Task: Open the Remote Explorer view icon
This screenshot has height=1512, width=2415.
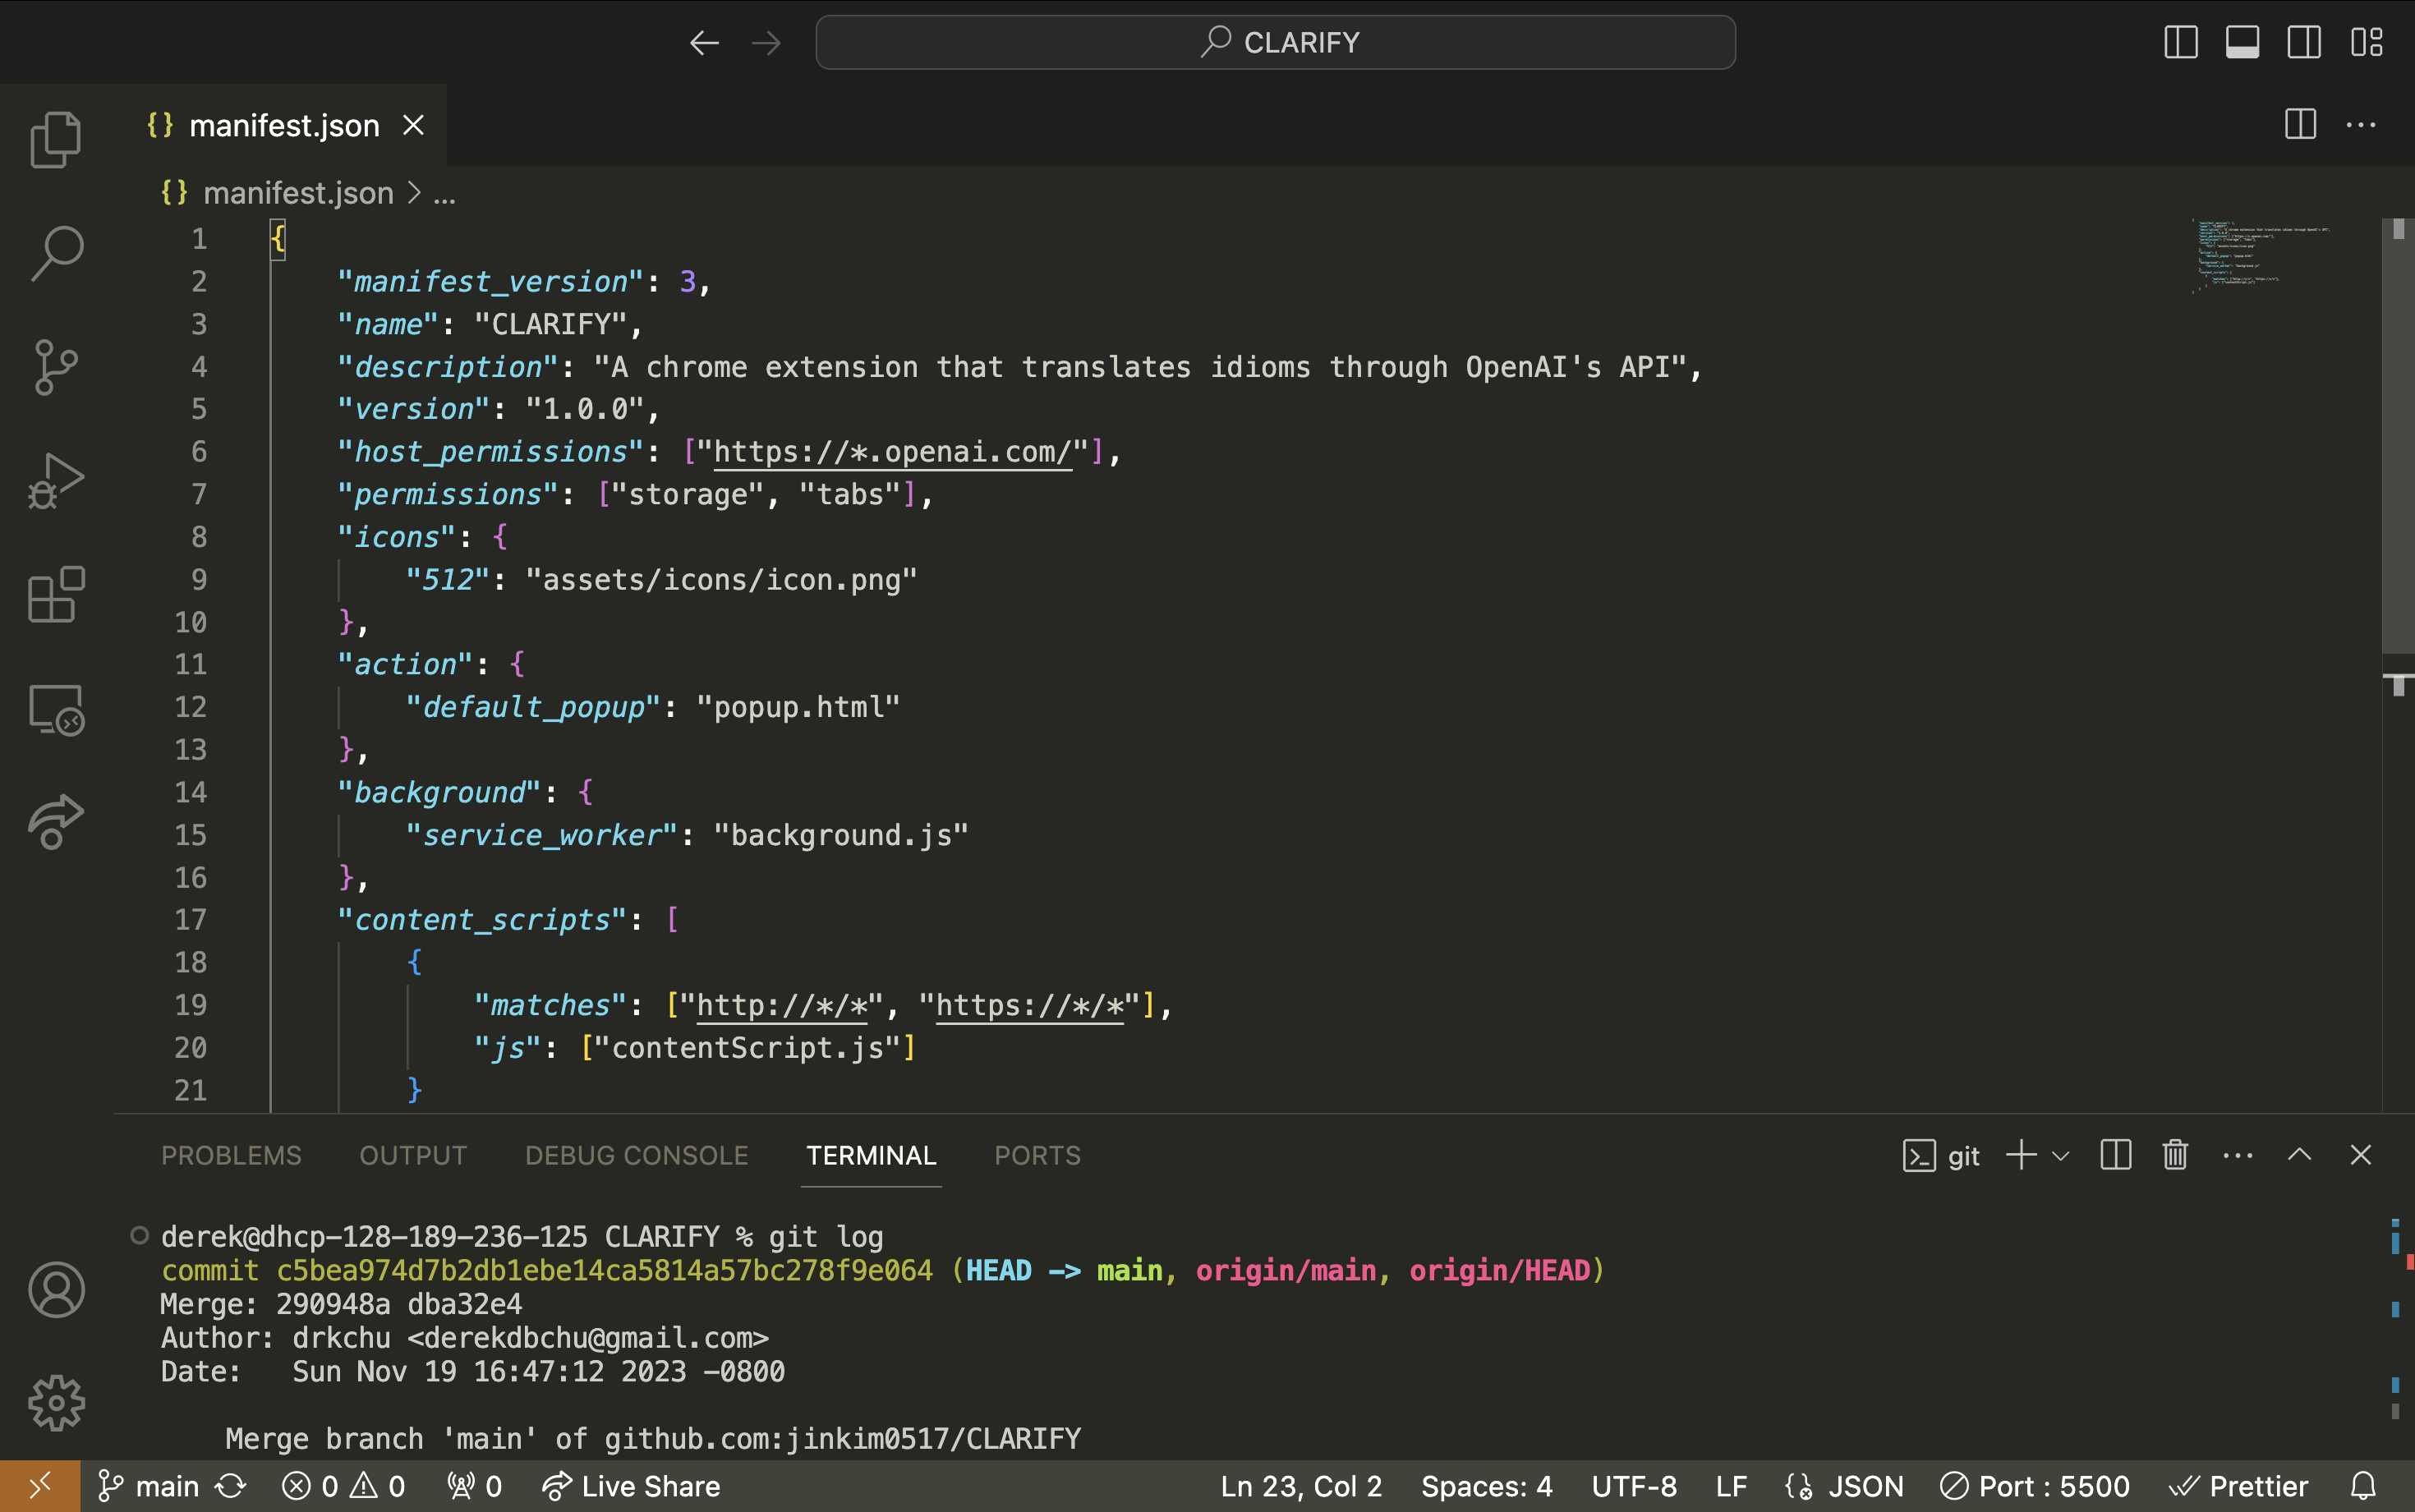Action: 56,709
